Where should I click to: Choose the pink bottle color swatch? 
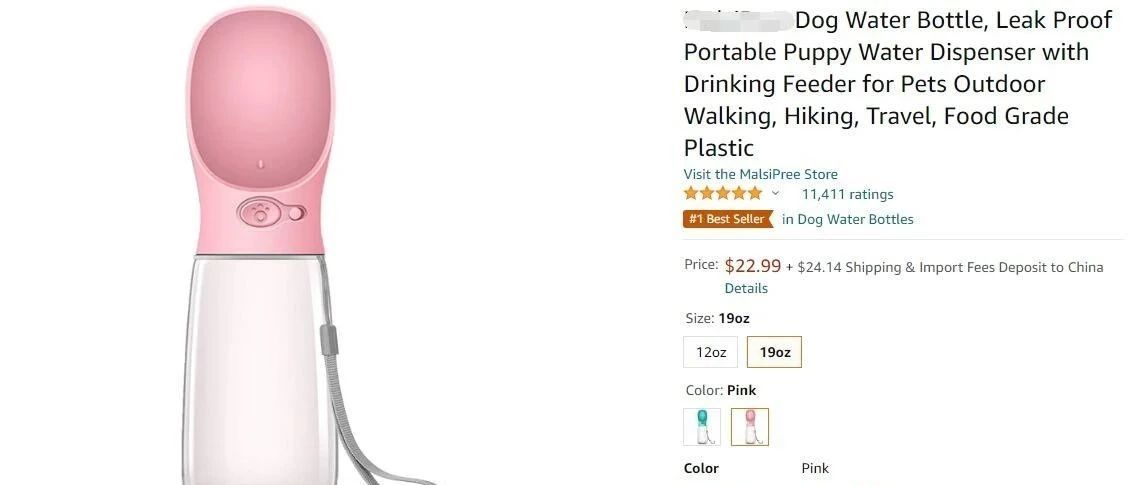750,427
